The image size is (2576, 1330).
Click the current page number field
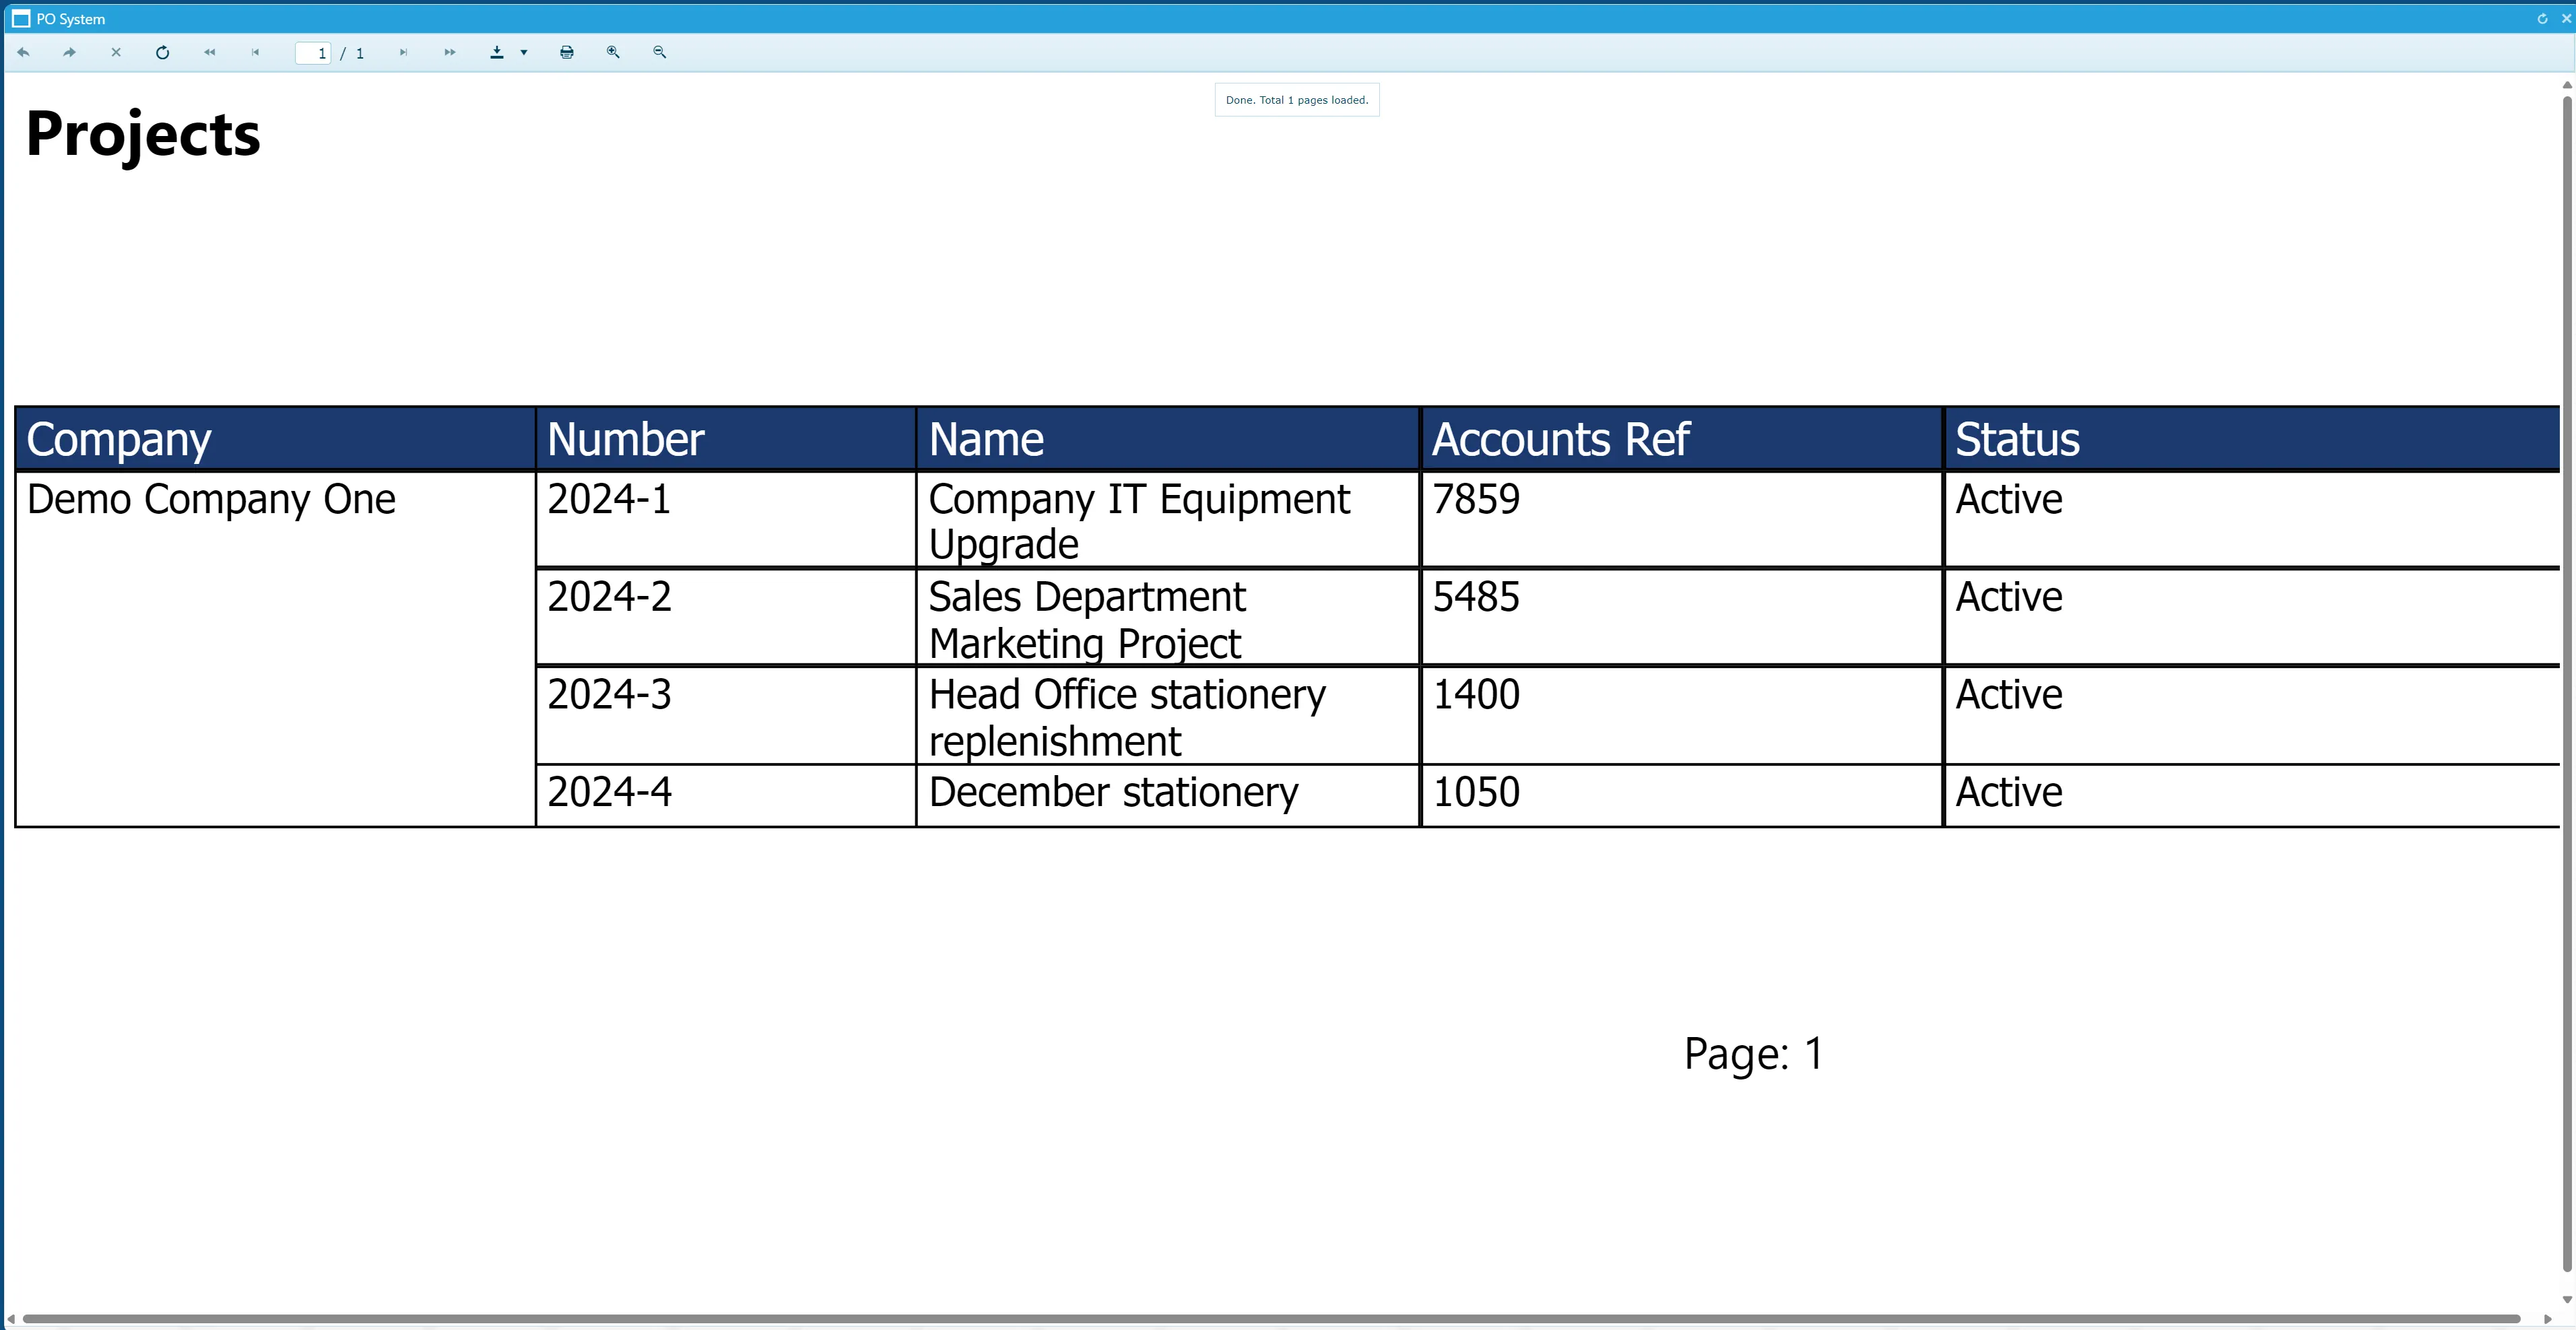click(x=313, y=53)
